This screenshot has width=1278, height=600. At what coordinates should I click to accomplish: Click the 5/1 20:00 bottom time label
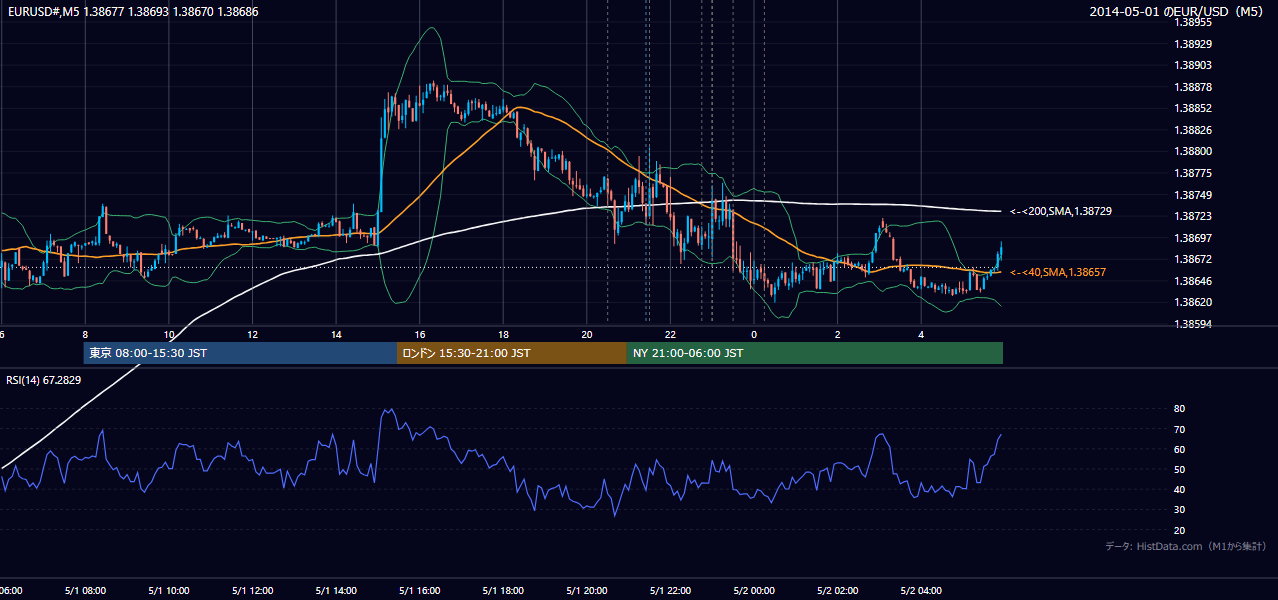coord(587,590)
